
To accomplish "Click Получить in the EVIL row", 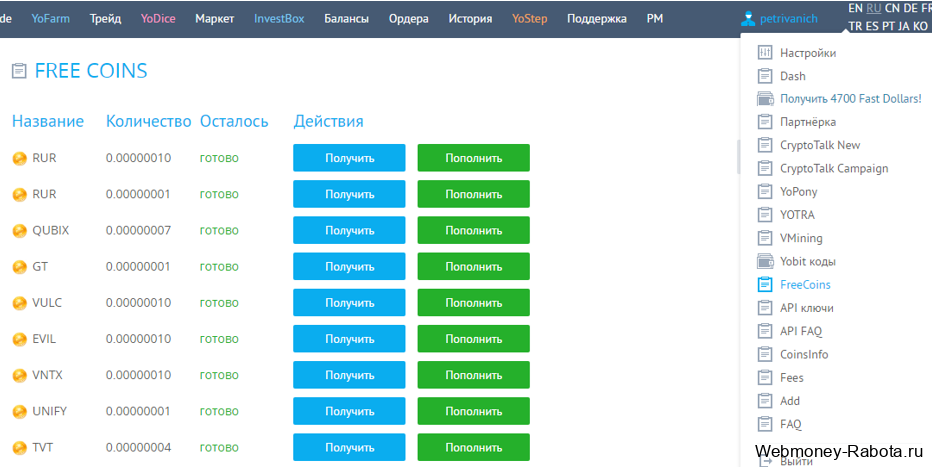I will point(350,339).
